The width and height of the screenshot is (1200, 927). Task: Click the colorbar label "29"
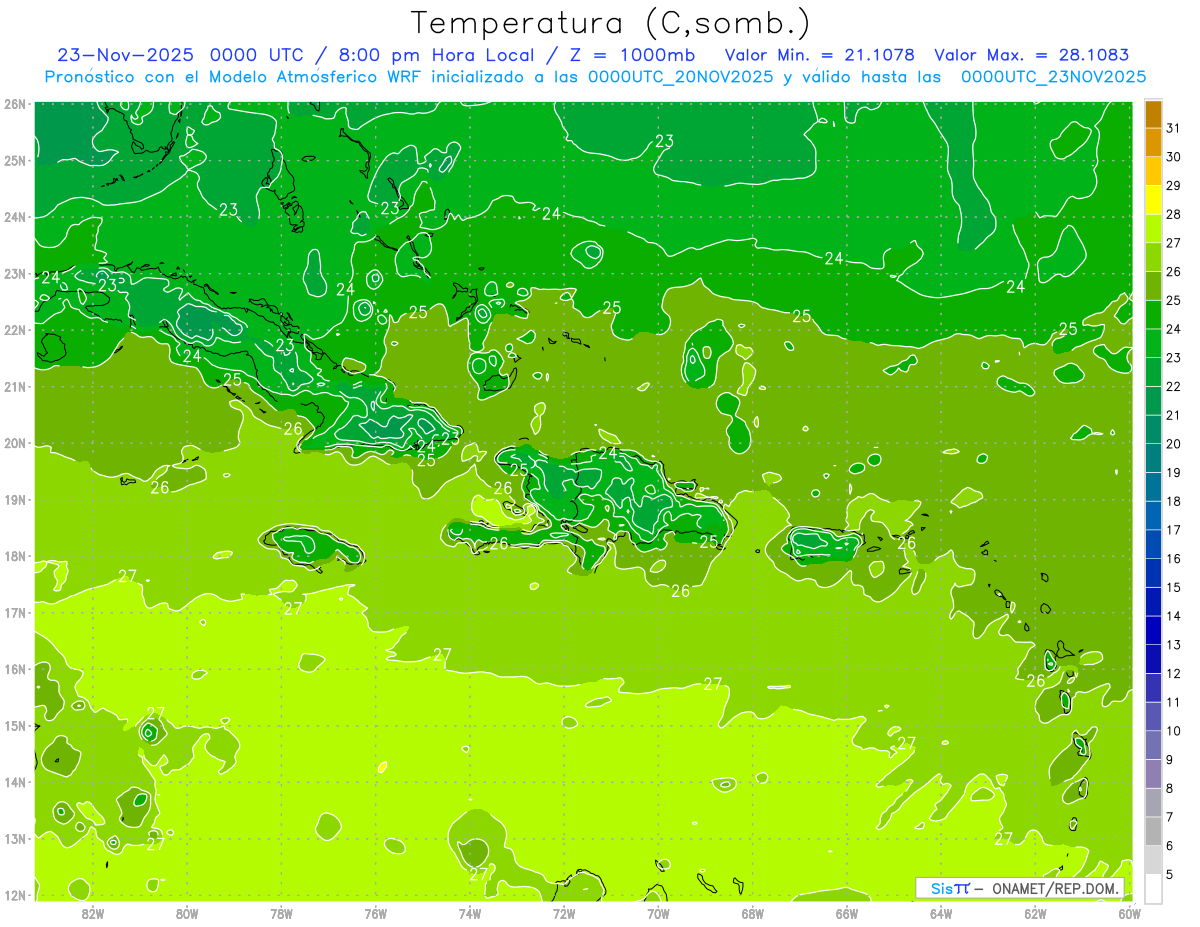(1174, 186)
